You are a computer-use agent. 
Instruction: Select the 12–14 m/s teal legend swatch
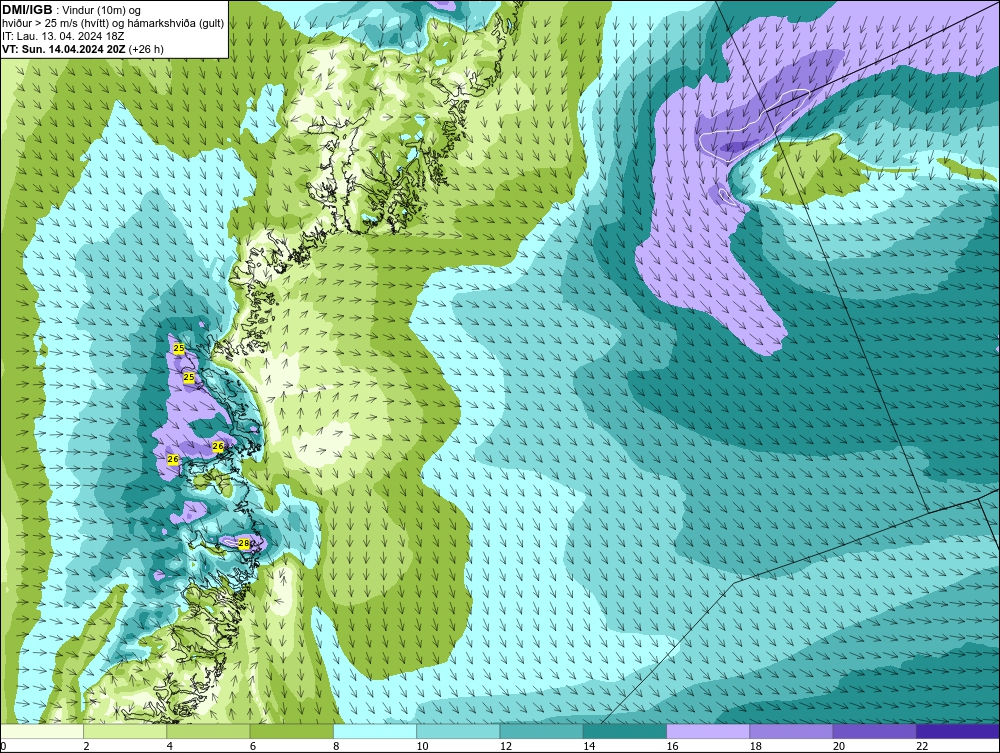point(541,731)
